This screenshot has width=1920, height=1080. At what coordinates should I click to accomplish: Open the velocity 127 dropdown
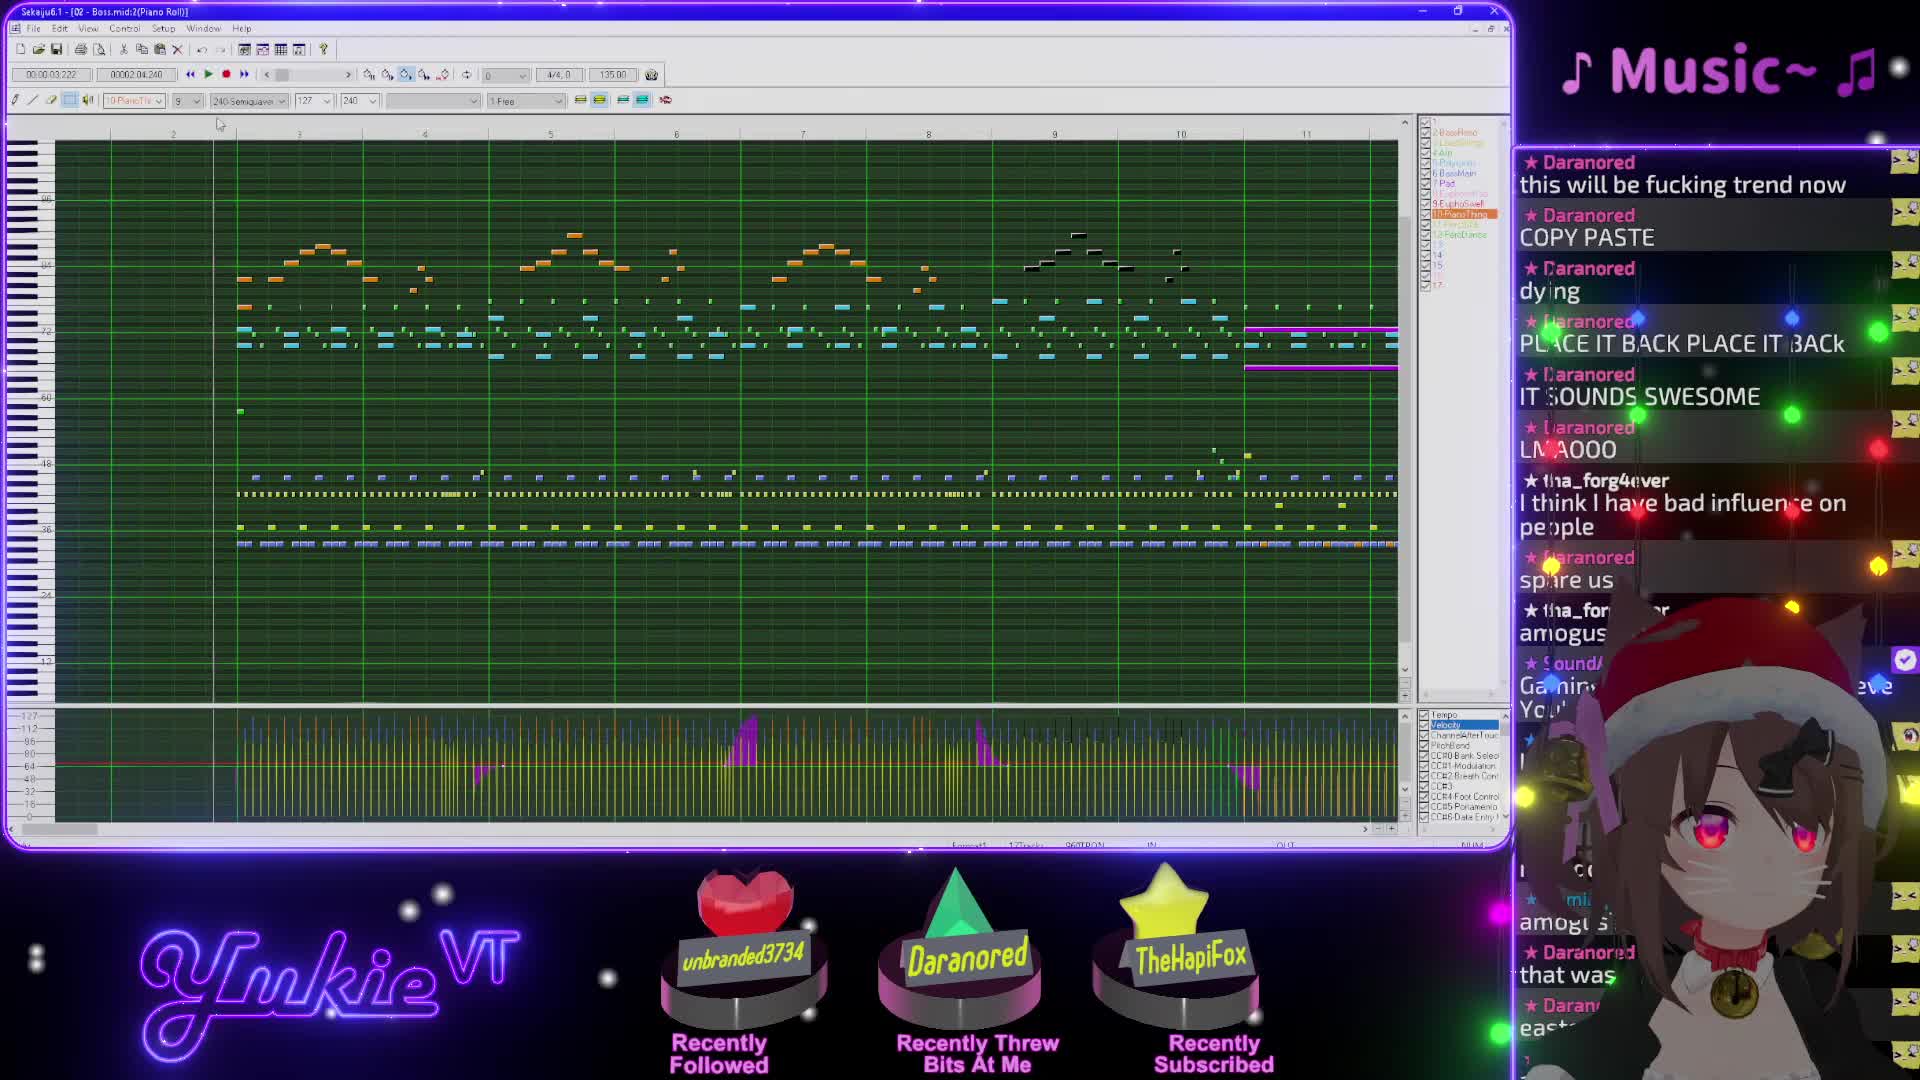(313, 101)
